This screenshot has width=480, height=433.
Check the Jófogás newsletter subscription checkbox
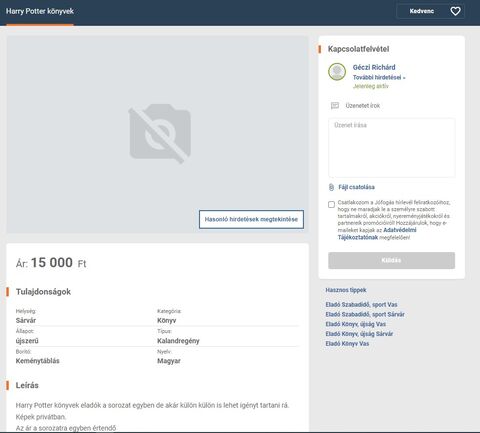click(x=331, y=204)
